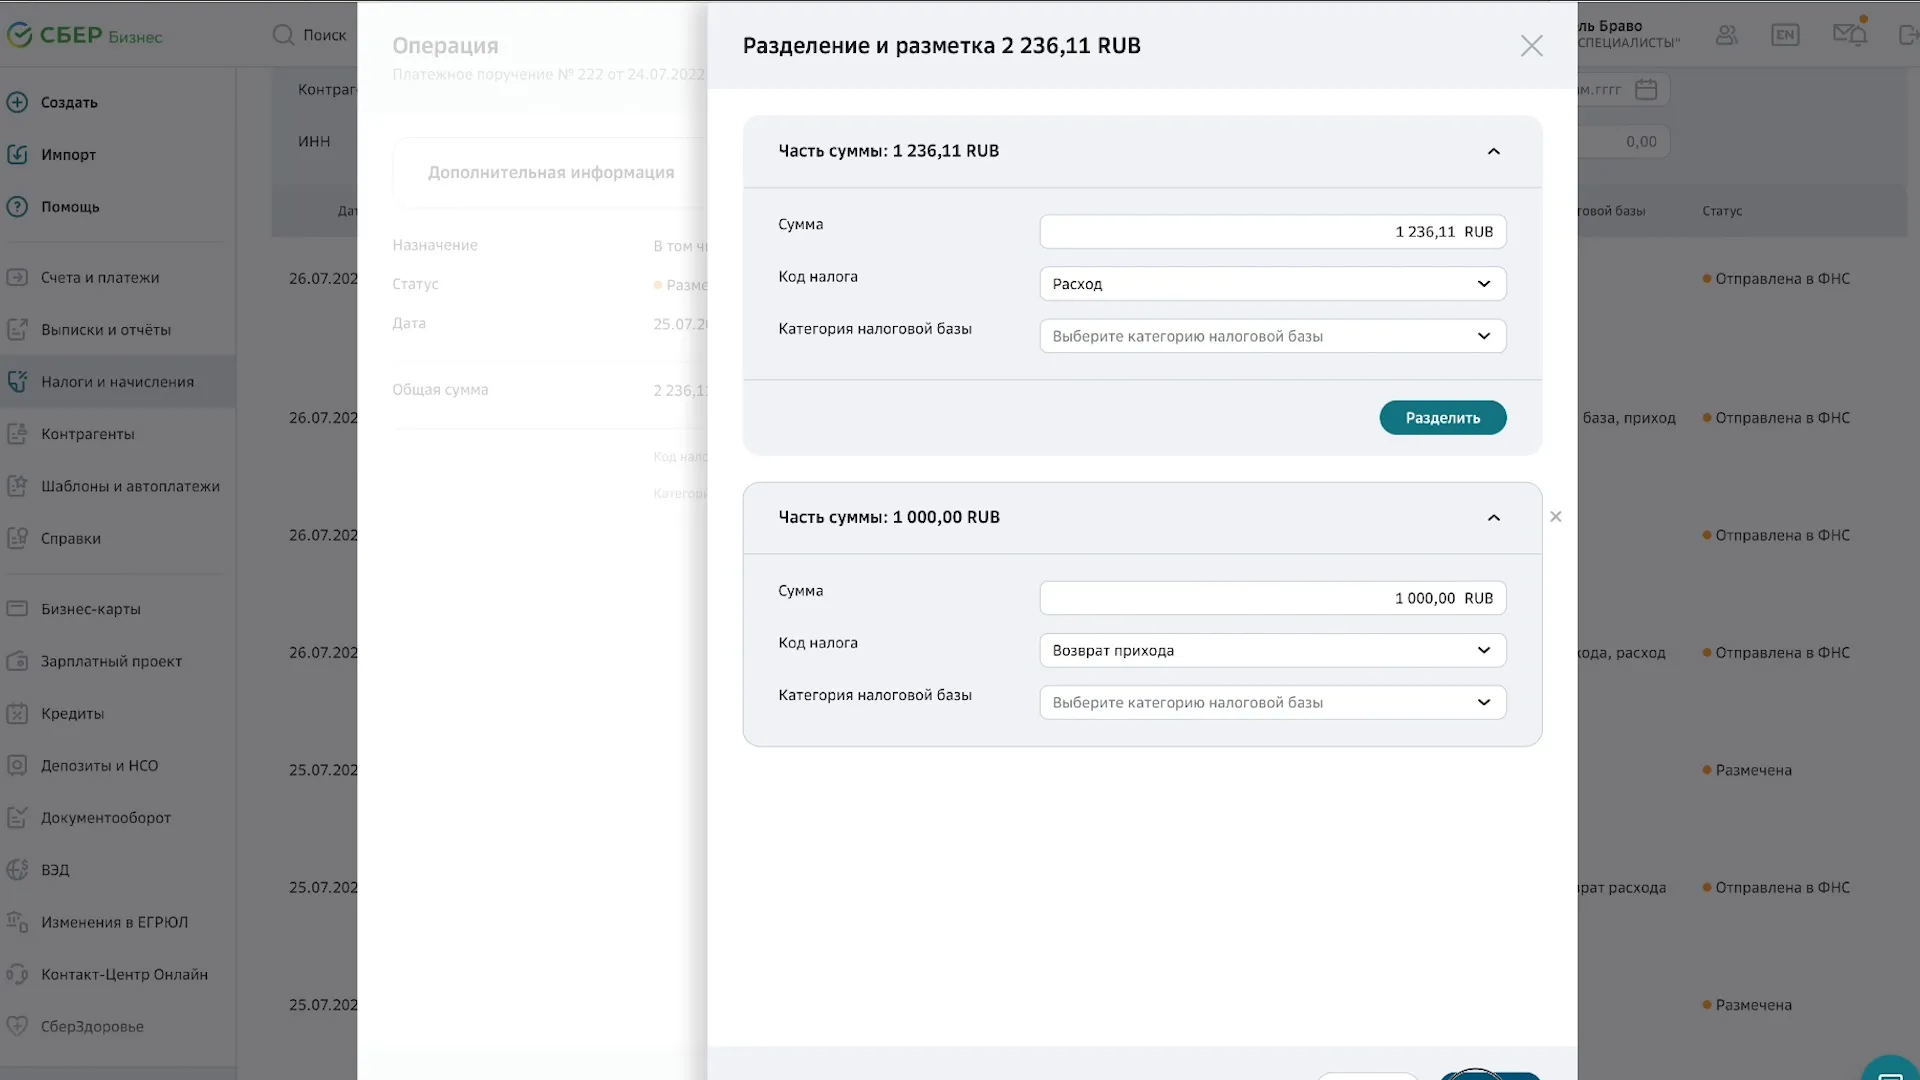Click the Создать plus icon in sidebar
The width and height of the screenshot is (1920, 1080).
pos(17,102)
